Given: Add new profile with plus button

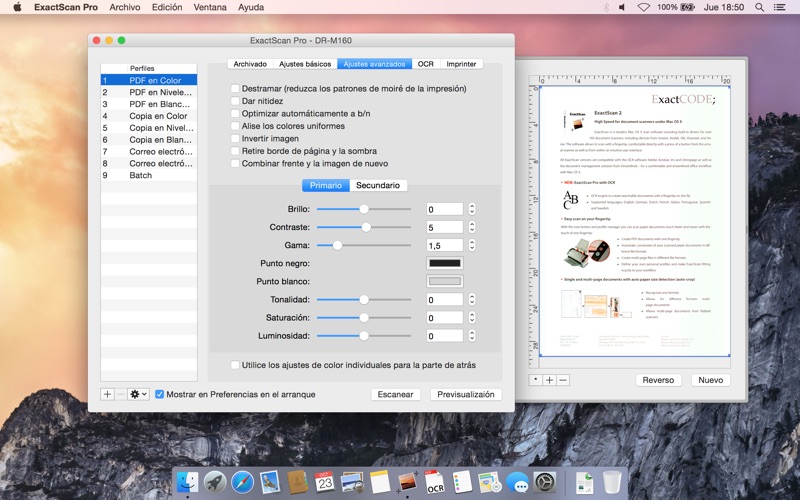Looking at the screenshot, I should click(x=107, y=394).
